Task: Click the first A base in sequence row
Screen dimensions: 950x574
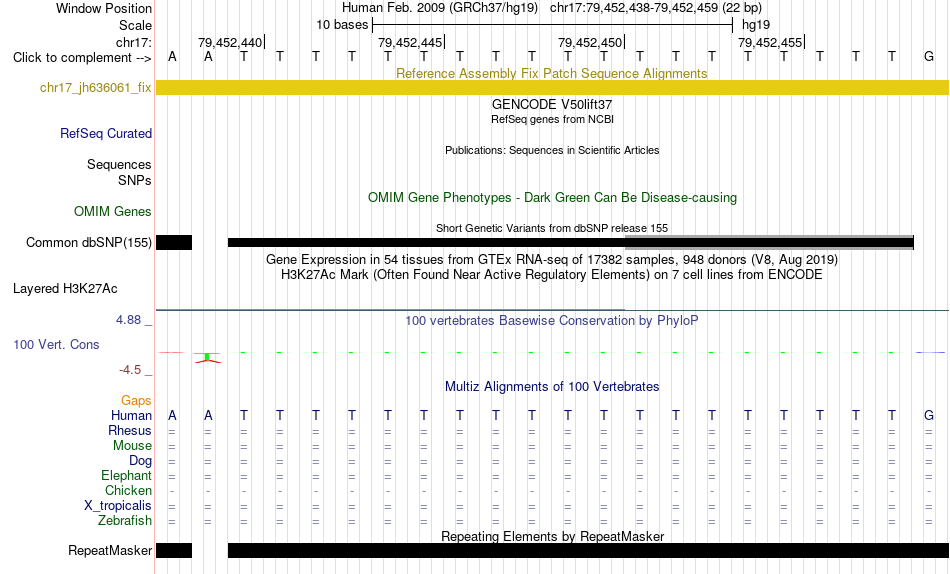Action: (172, 57)
